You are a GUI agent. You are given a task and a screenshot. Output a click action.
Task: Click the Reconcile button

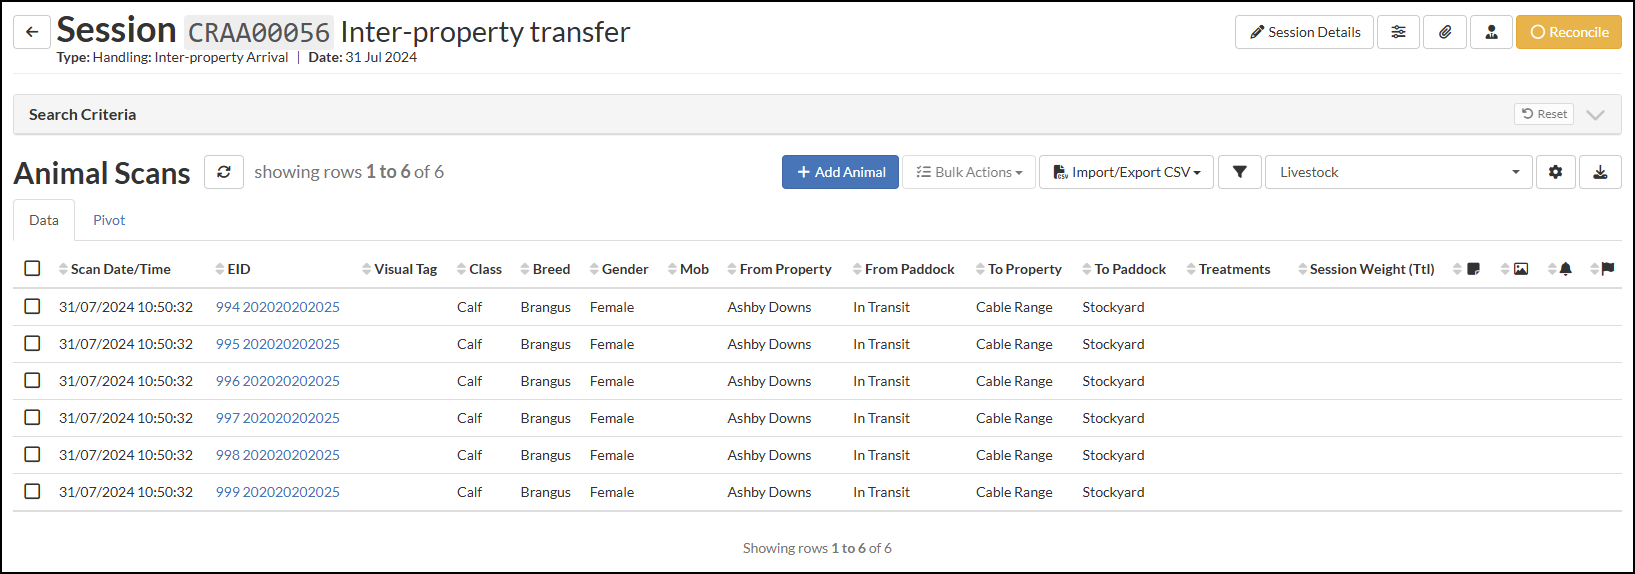click(1569, 32)
